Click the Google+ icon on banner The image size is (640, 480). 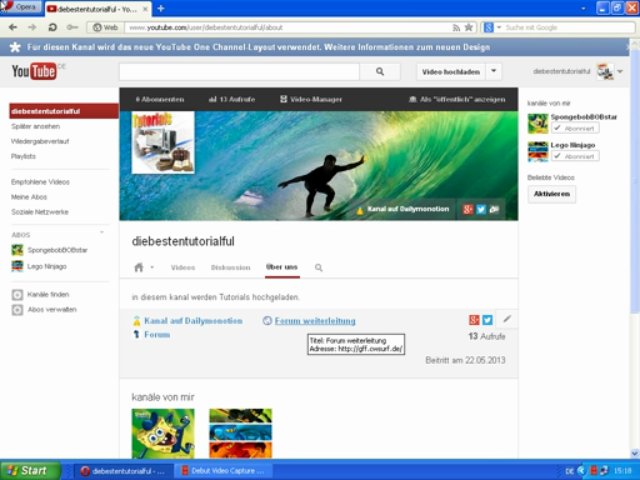click(x=467, y=209)
